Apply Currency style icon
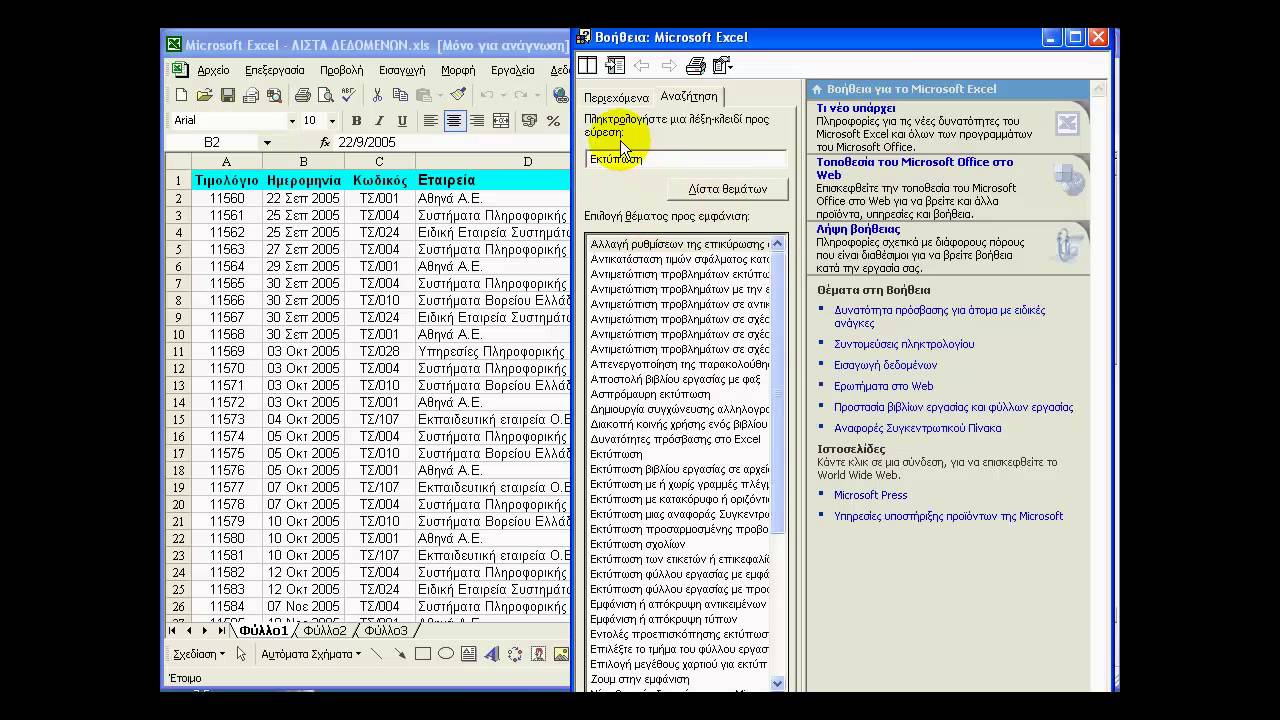The width and height of the screenshot is (1280, 720). (529, 120)
